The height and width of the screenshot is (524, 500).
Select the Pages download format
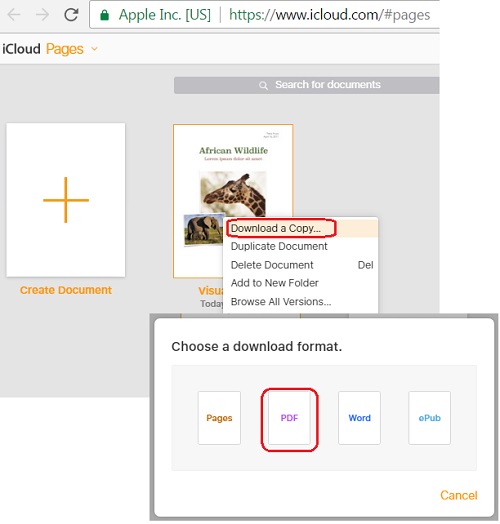click(219, 418)
